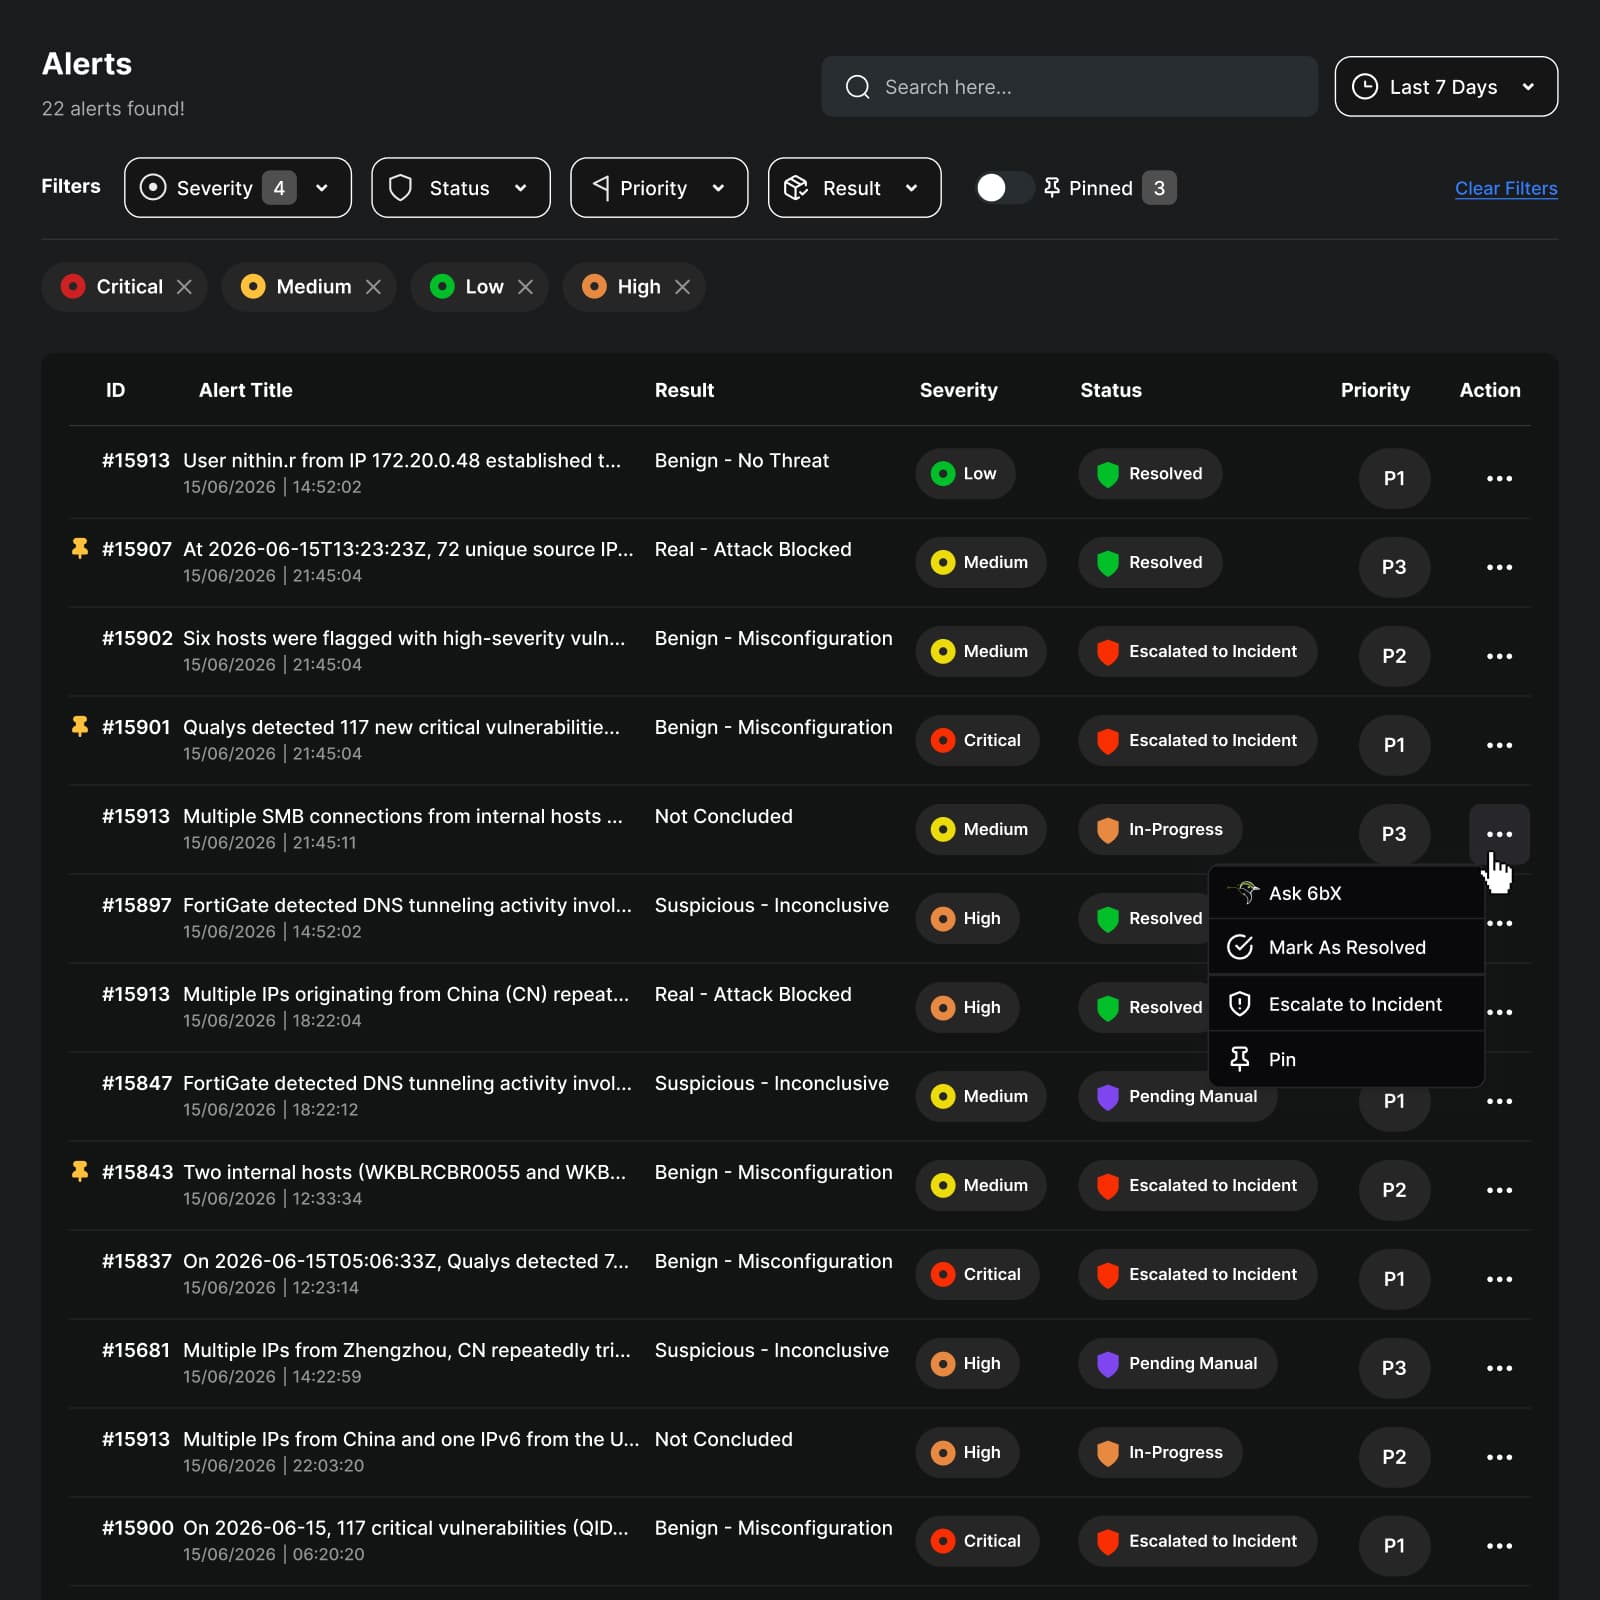The image size is (1600, 1600).
Task: Open action menu for User nithin.r alert
Action: pos(1499,478)
